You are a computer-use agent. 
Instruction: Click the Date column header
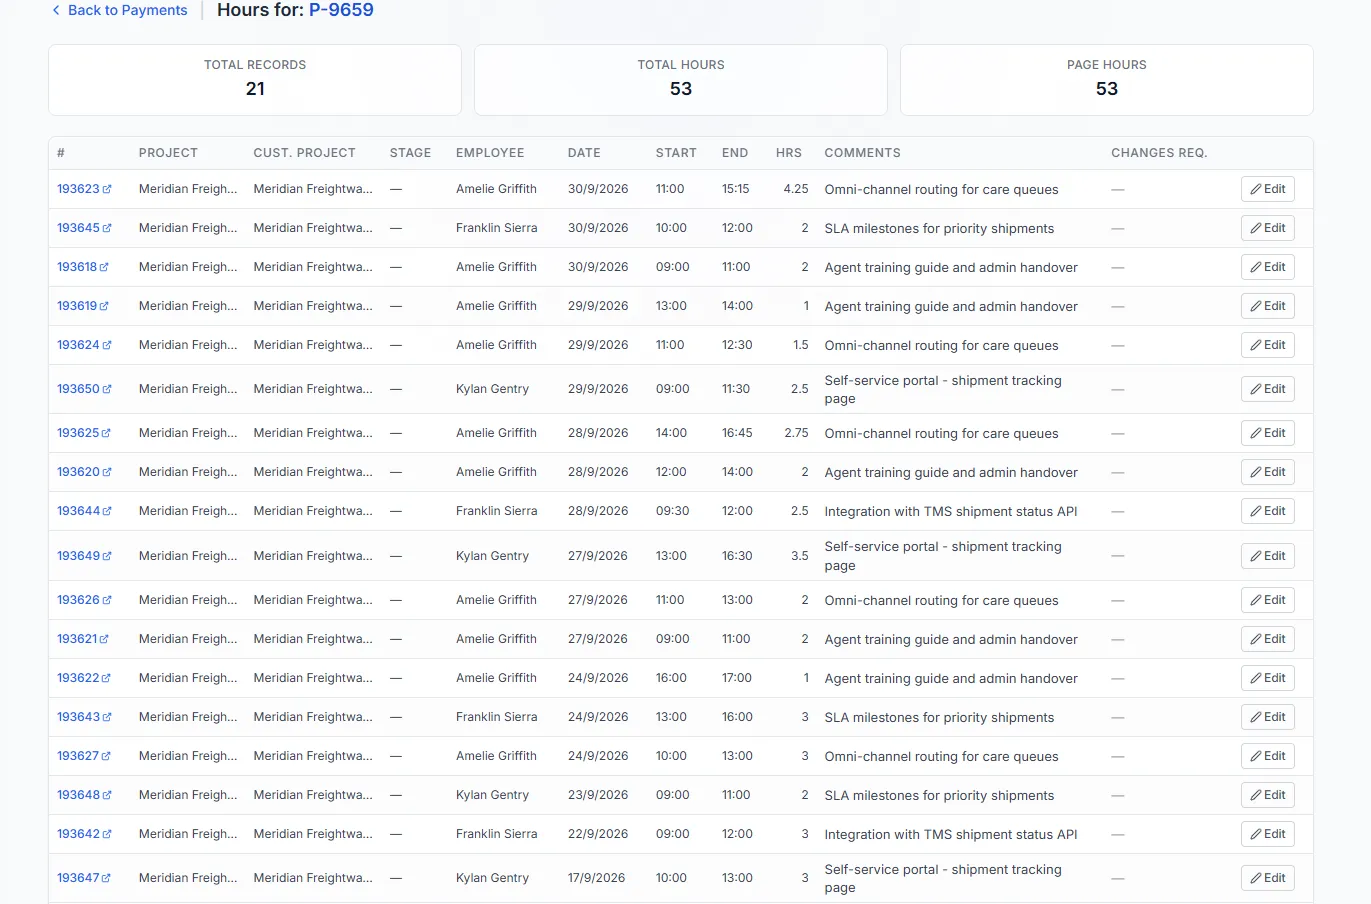pos(584,153)
